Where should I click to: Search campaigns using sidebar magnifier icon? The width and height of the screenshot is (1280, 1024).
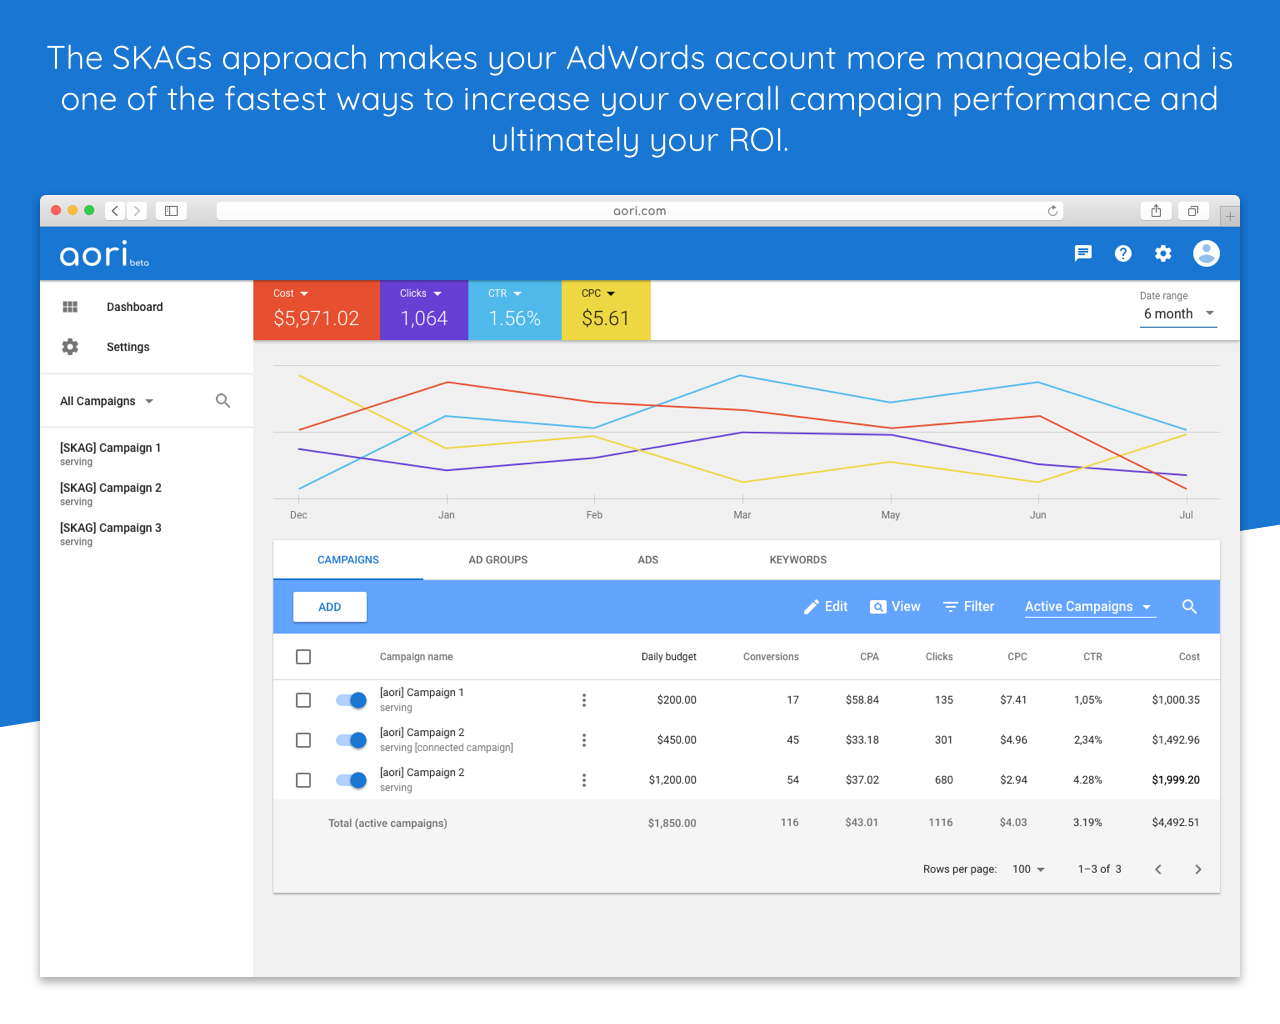[x=223, y=401]
